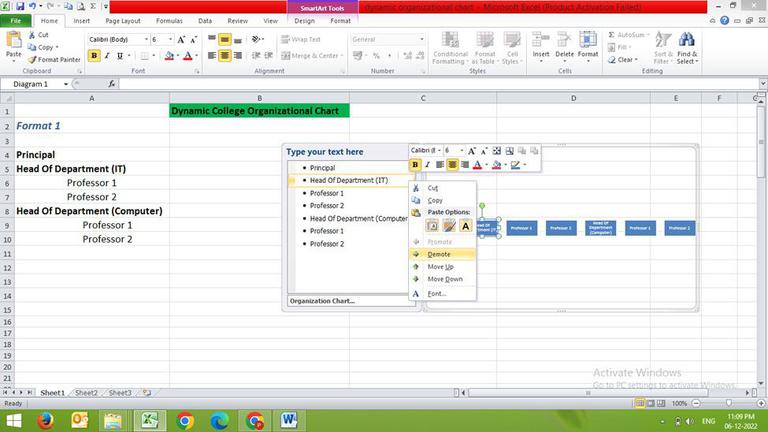The image size is (768, 432).
Task: Open the Clear dropdown in the ribbon
Action: coord(623,60)
